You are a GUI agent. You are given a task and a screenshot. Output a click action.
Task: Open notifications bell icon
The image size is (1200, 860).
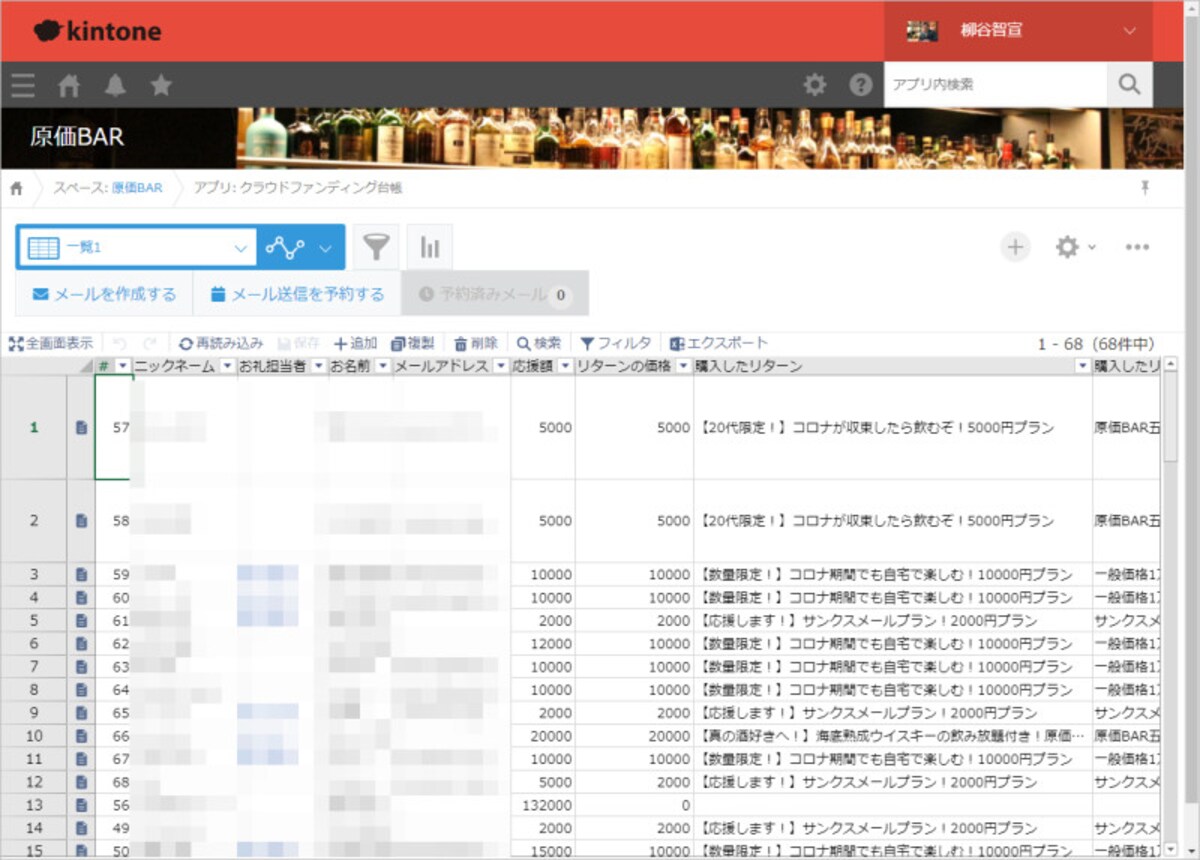click(x=116, y=85)
